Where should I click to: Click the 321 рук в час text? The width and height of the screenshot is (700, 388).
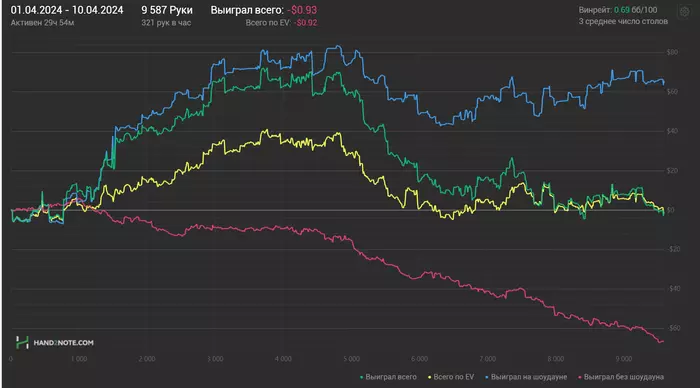pos(166,23)
